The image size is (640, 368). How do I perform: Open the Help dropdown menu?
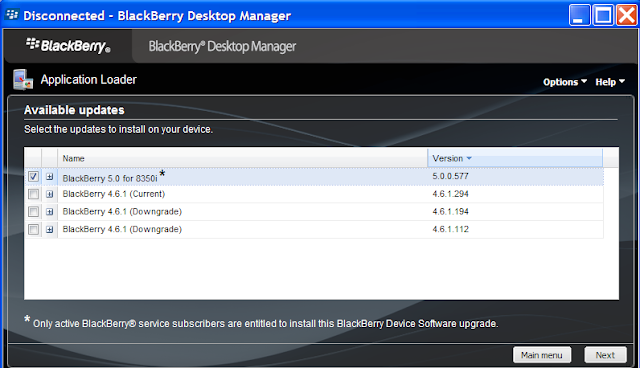pos(610,82)
